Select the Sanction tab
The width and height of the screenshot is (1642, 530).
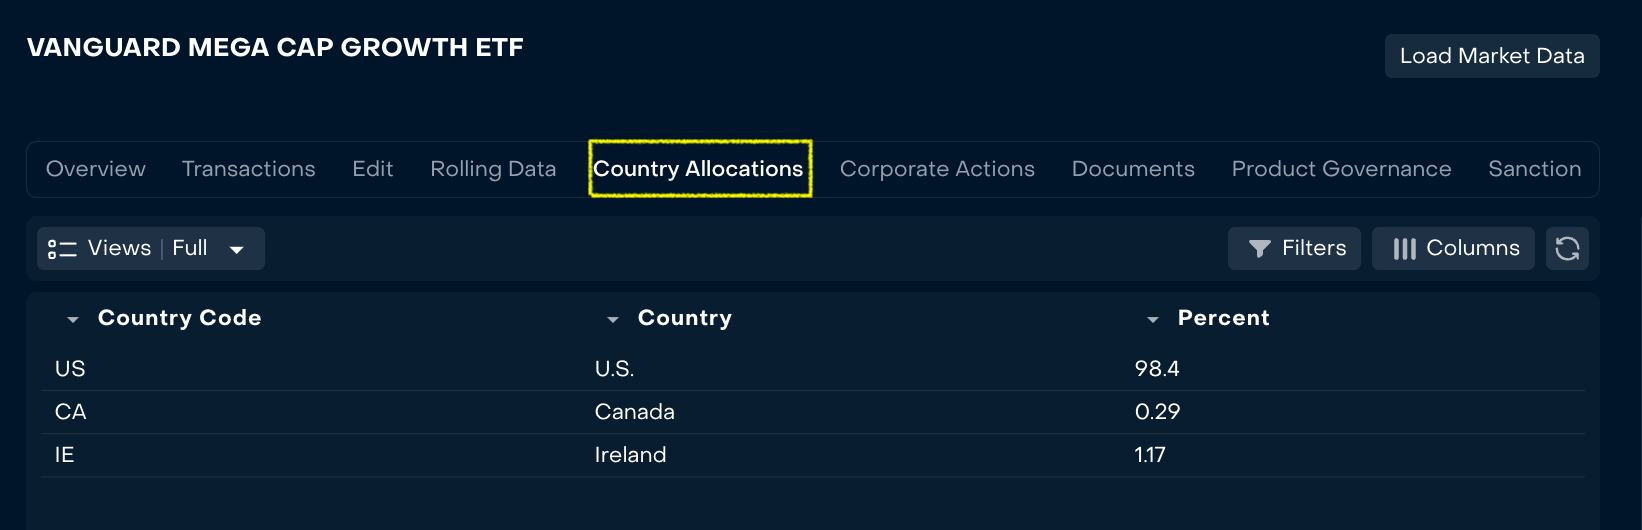click(1534, 169)
